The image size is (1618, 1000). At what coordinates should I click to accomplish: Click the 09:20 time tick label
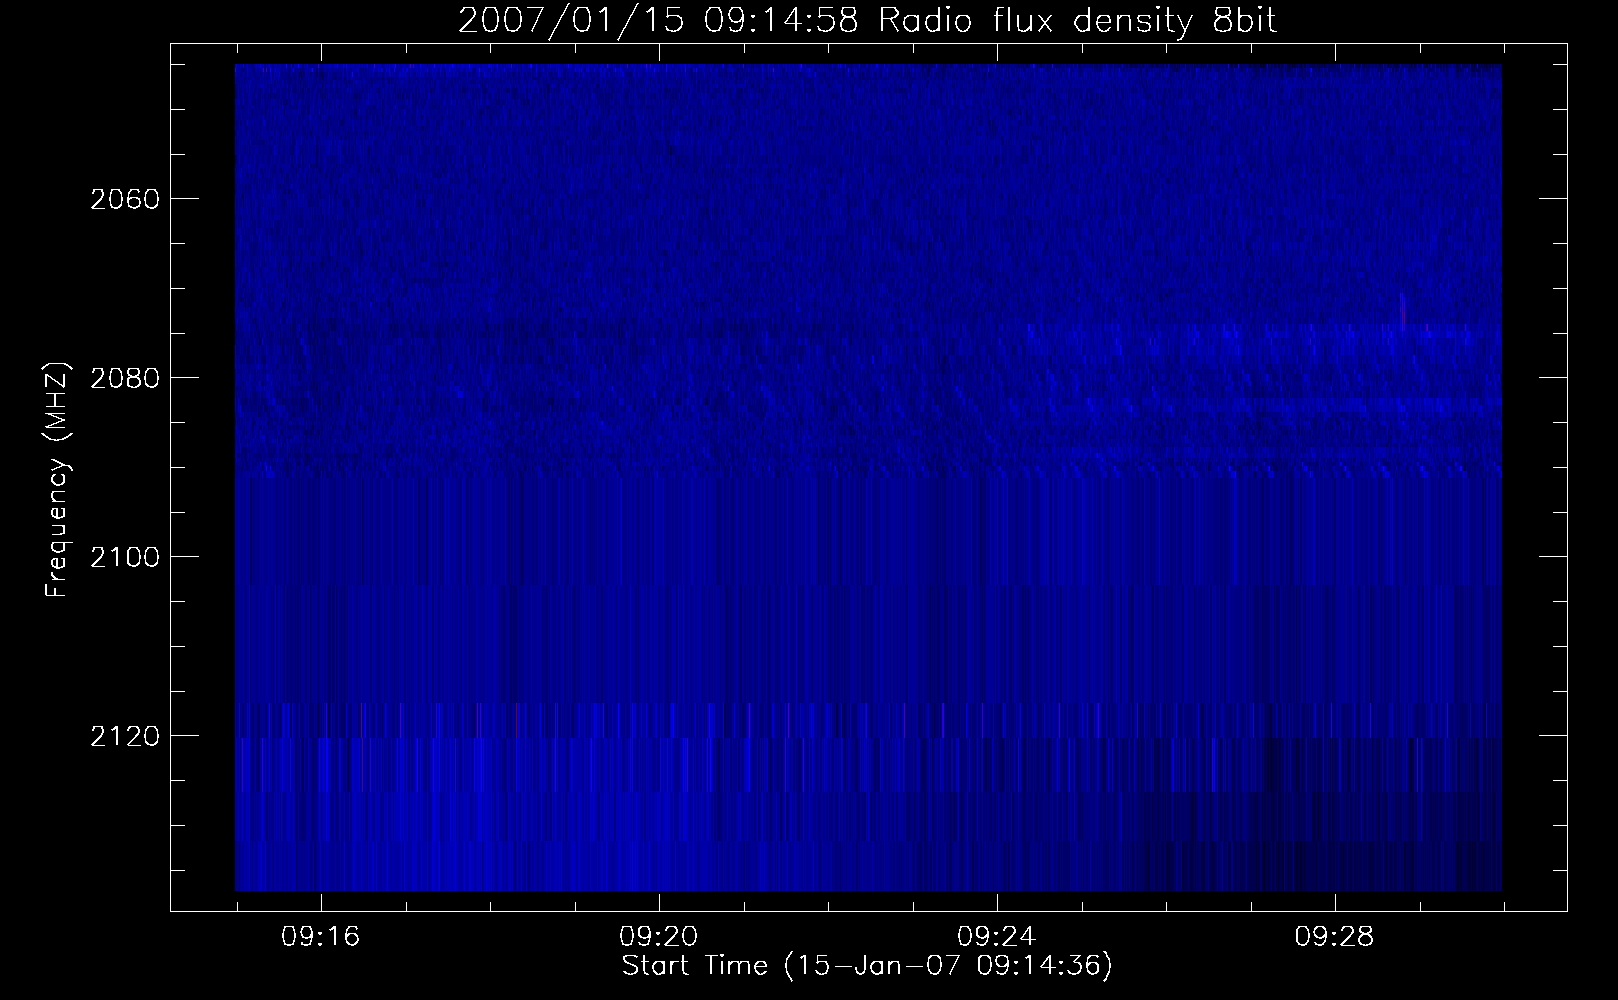coord(659,937)
